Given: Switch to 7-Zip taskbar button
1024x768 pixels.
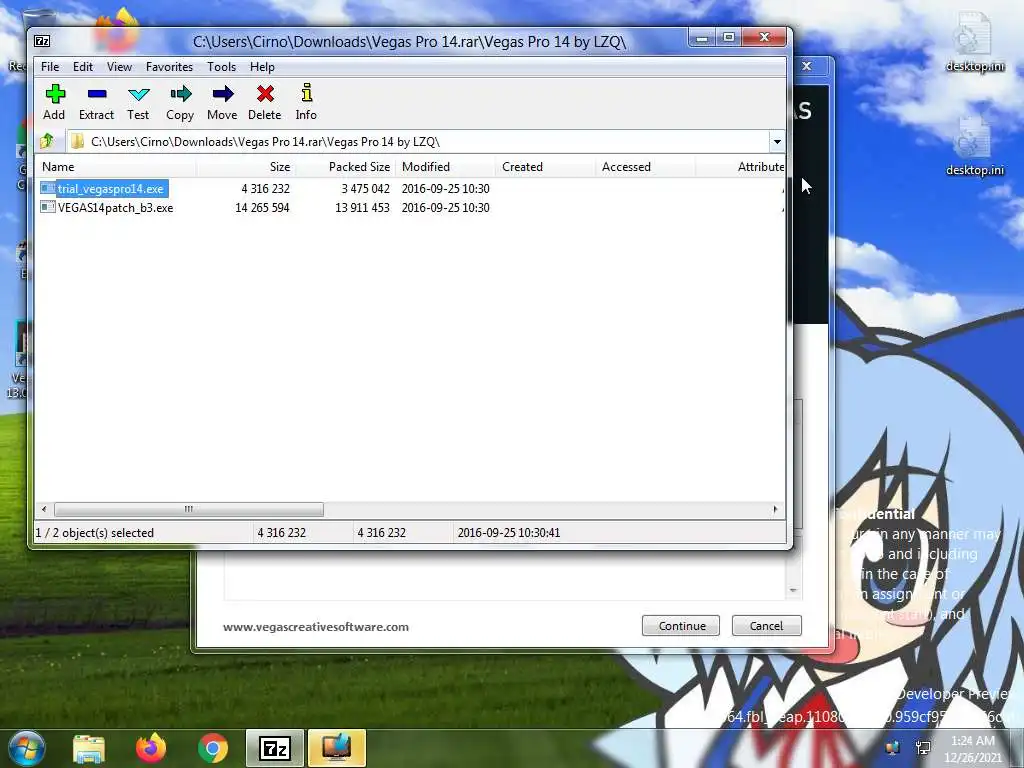Looking at the screenshot, I should (x=275, y=748).
